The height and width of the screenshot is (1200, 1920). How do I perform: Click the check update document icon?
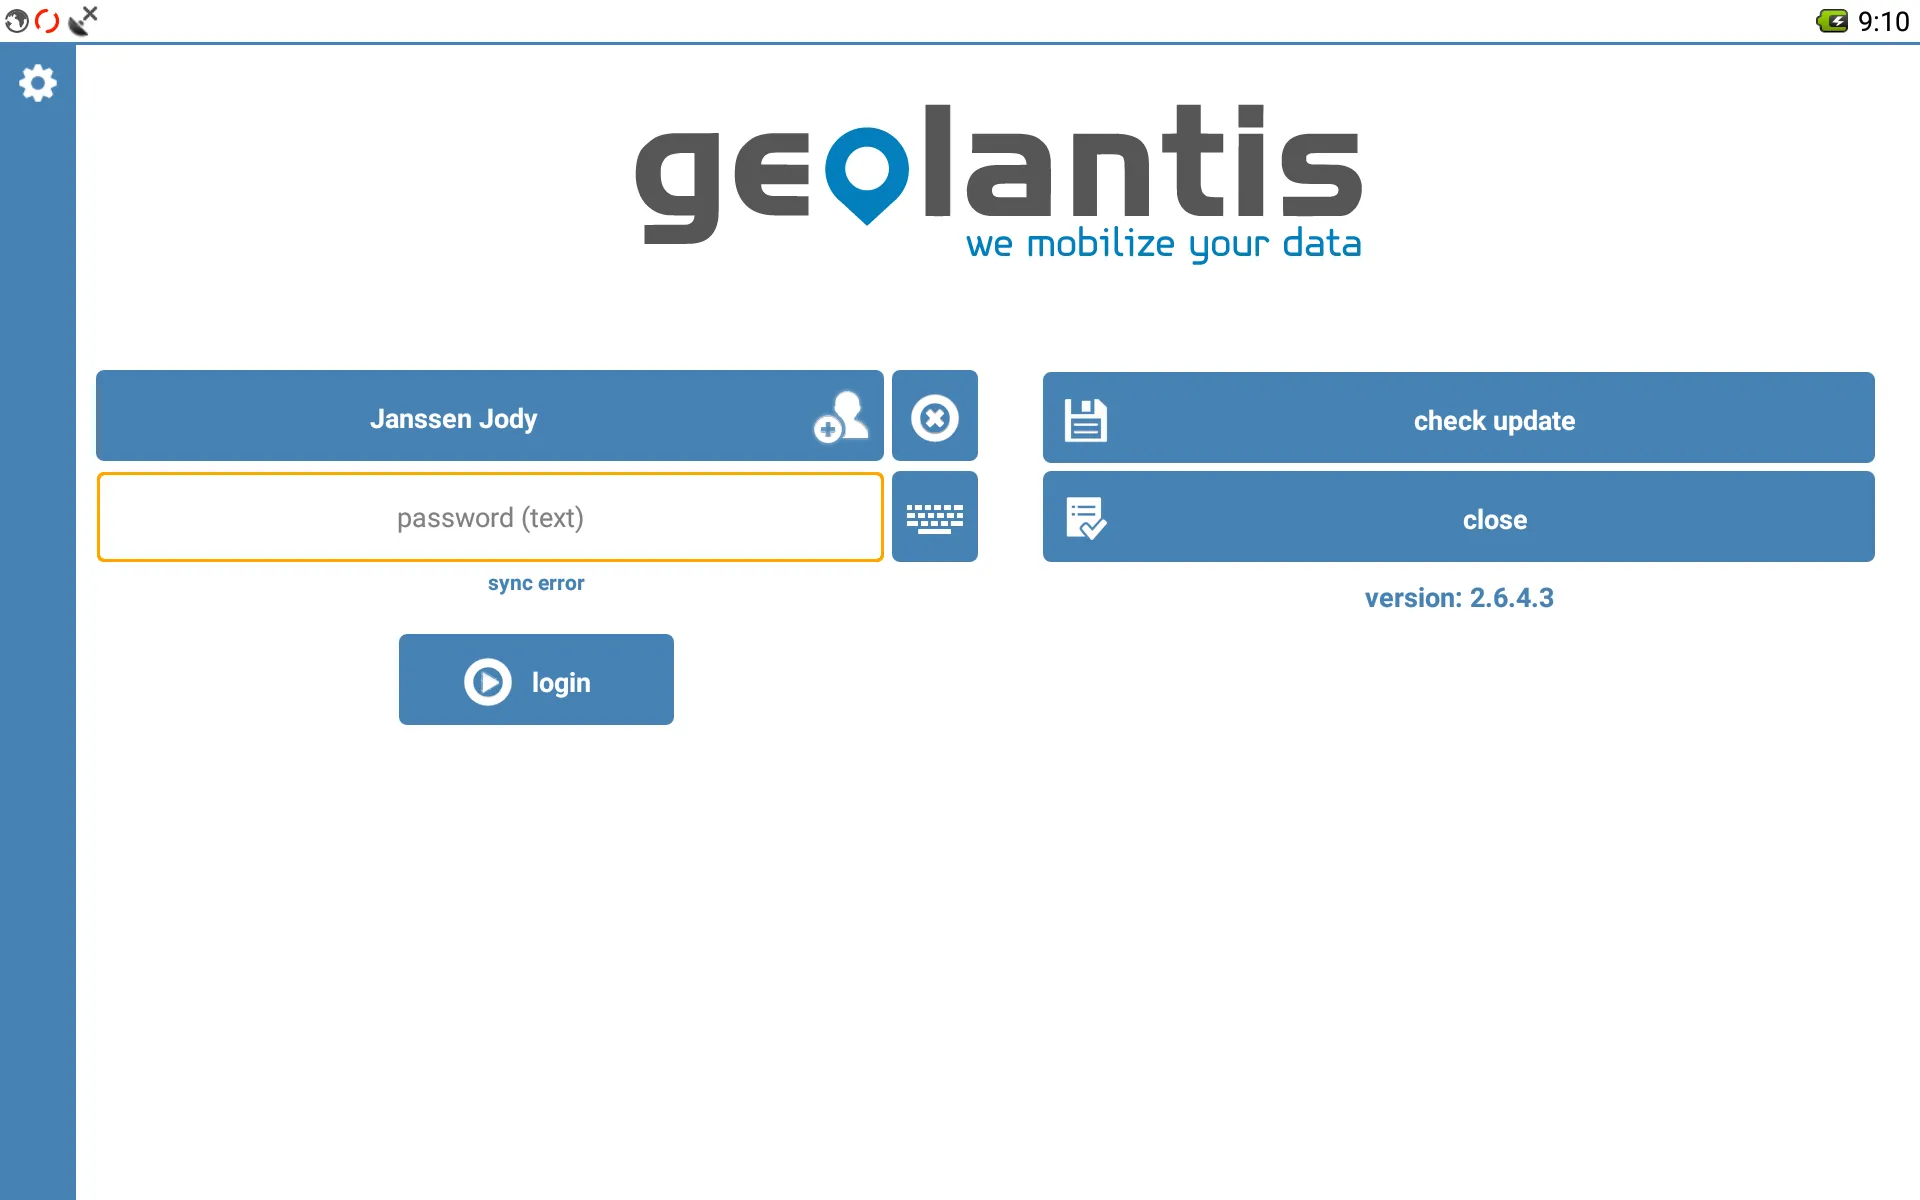click(1086, 418)
